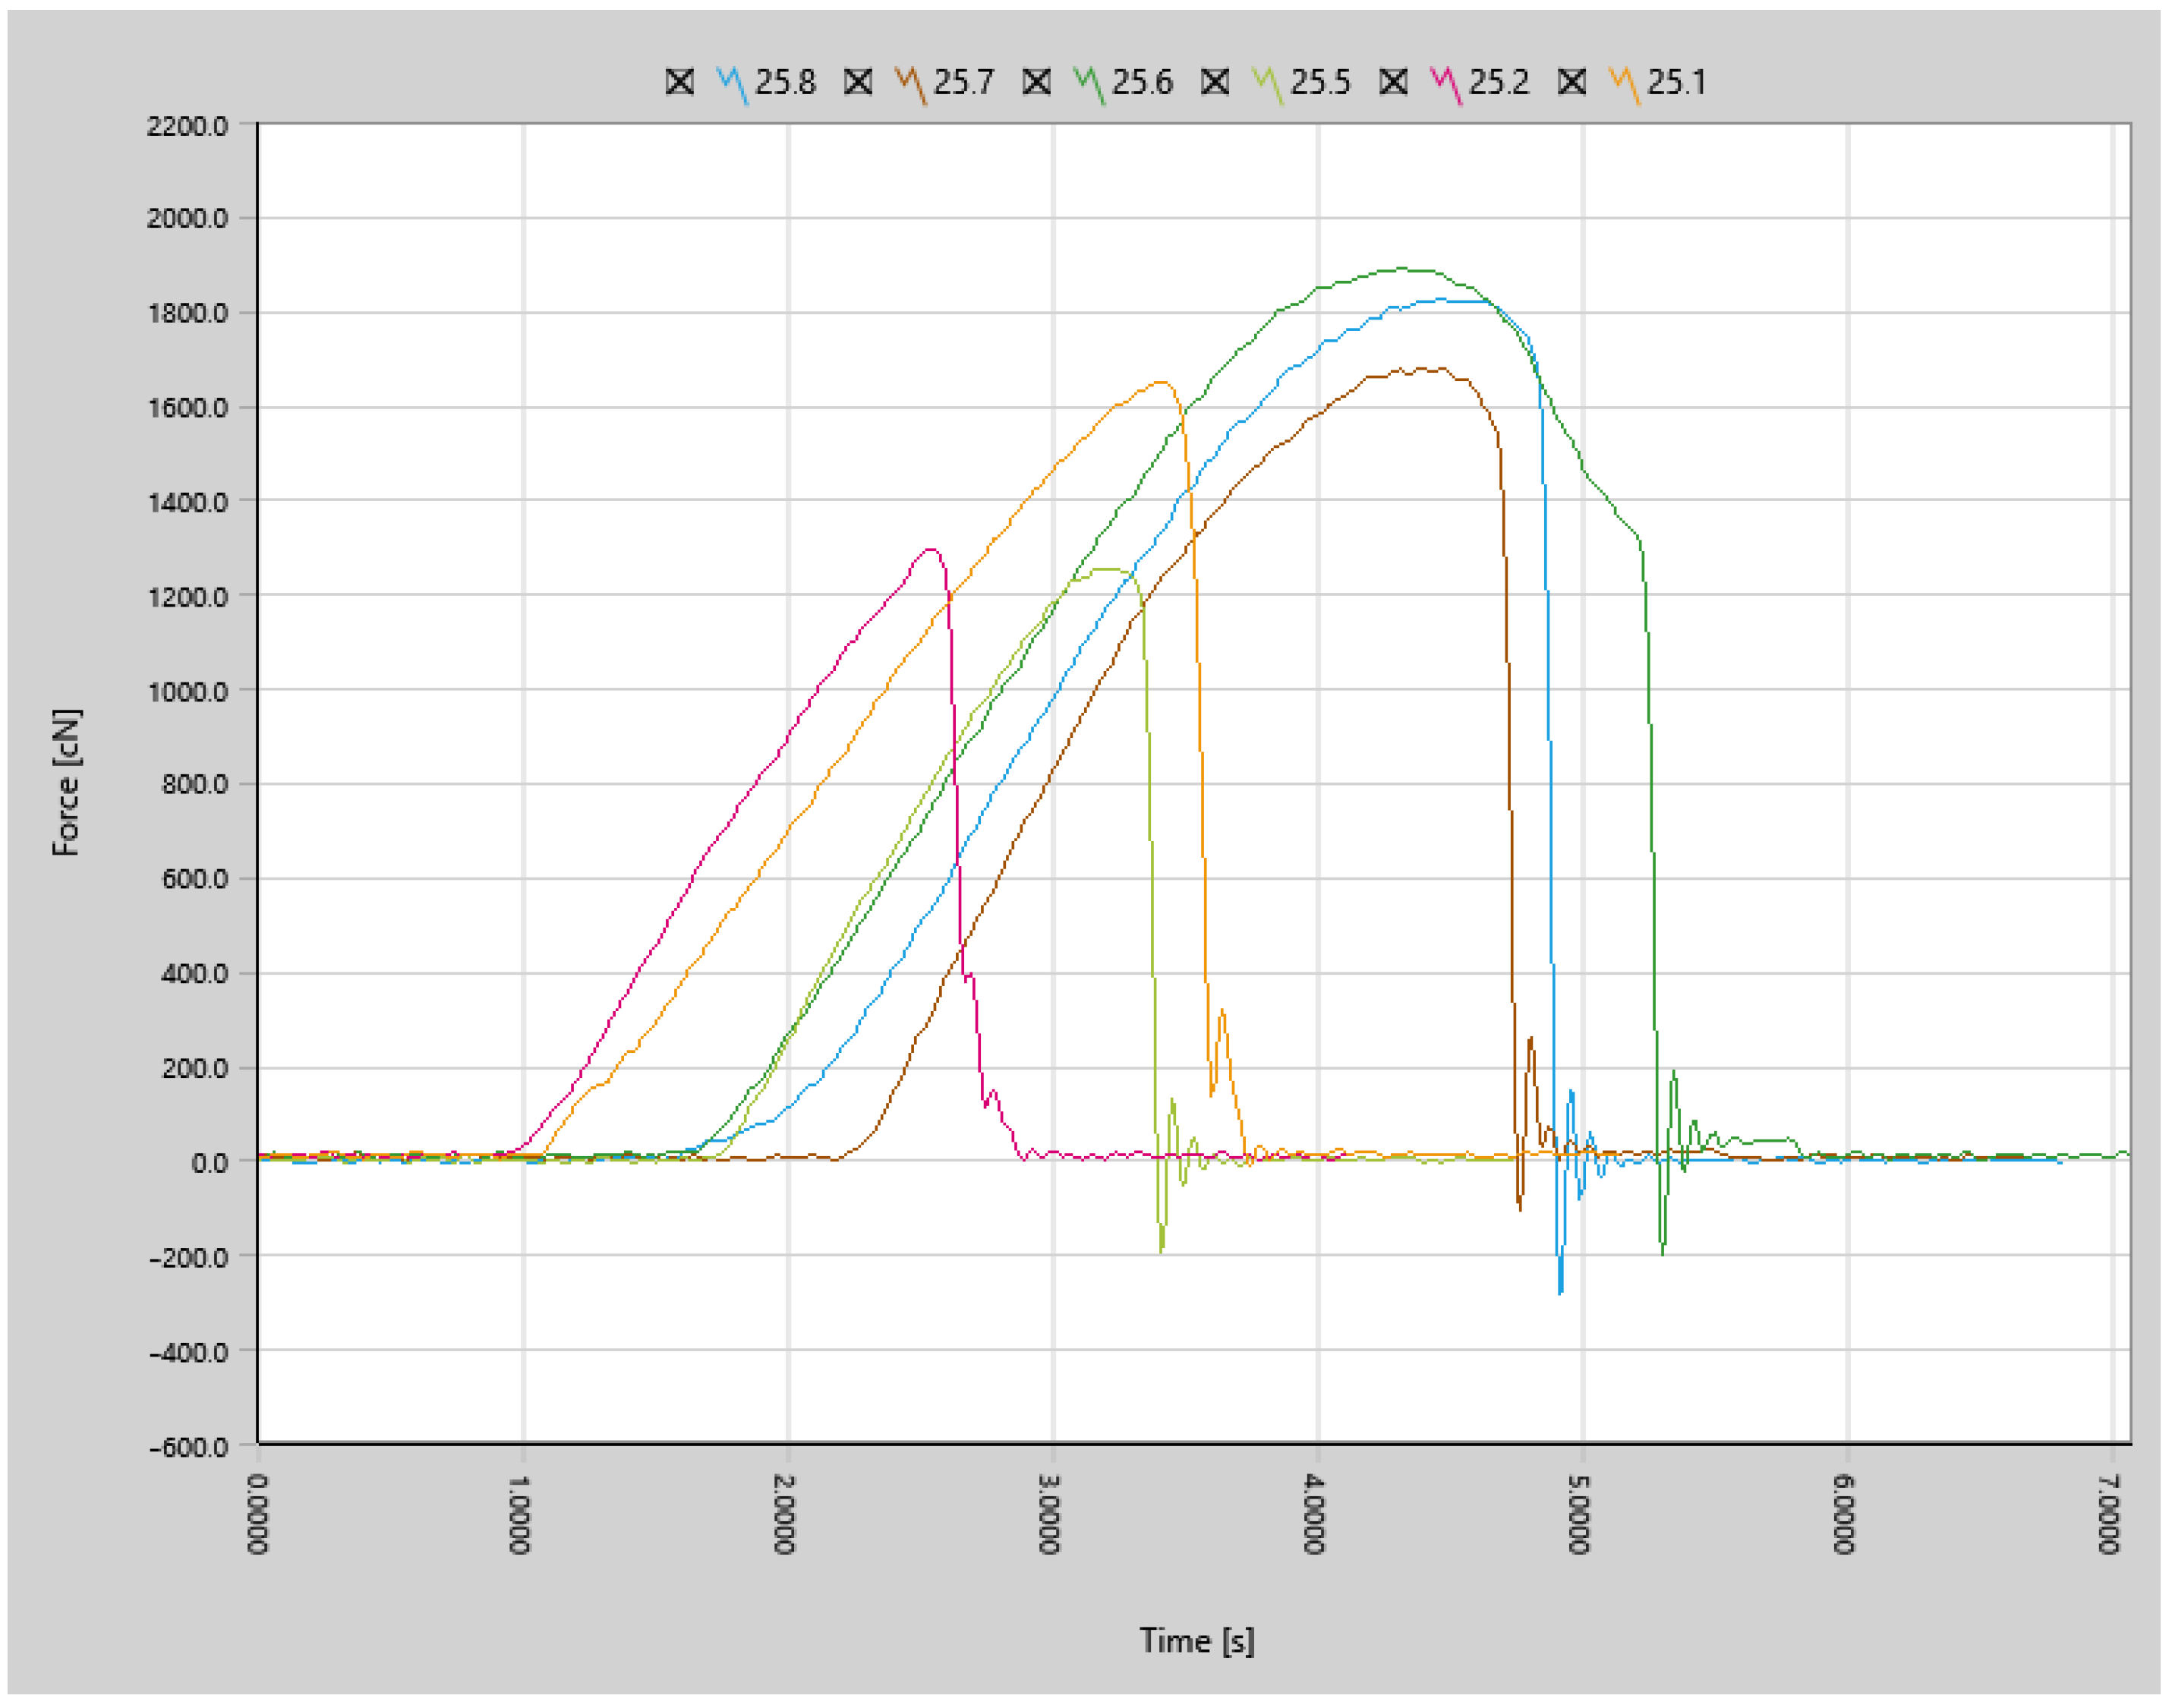
Task: Select the 25.8 legend label
Action: pos(786,82)
